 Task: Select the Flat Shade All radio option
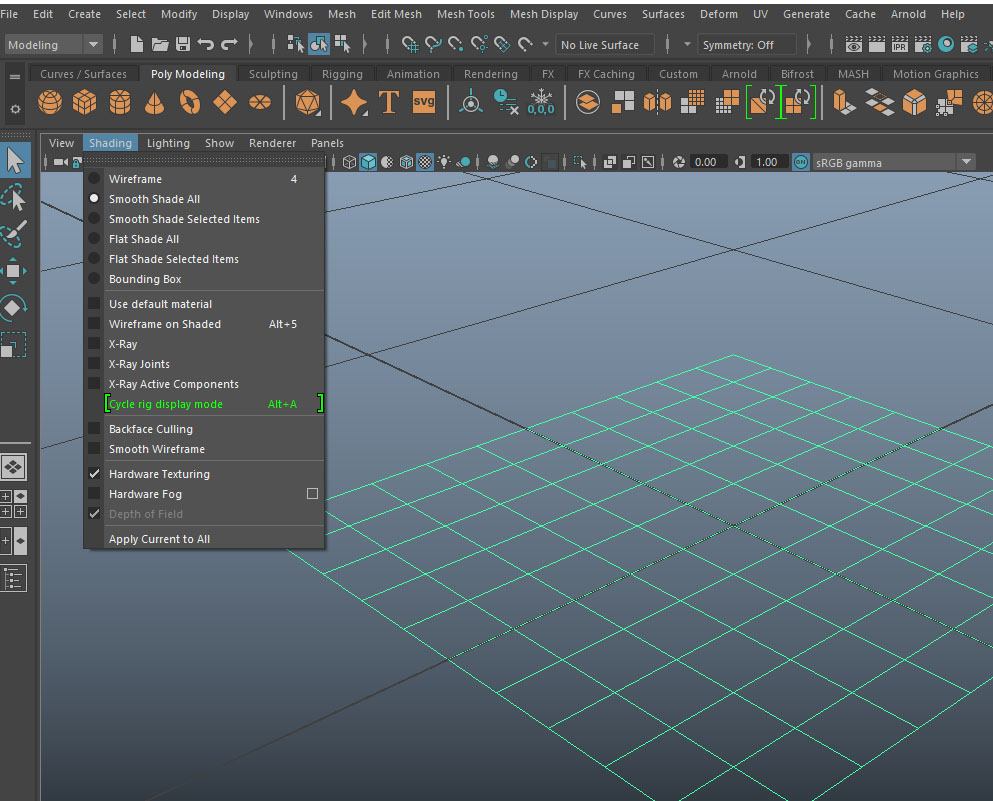click(94, 239)
